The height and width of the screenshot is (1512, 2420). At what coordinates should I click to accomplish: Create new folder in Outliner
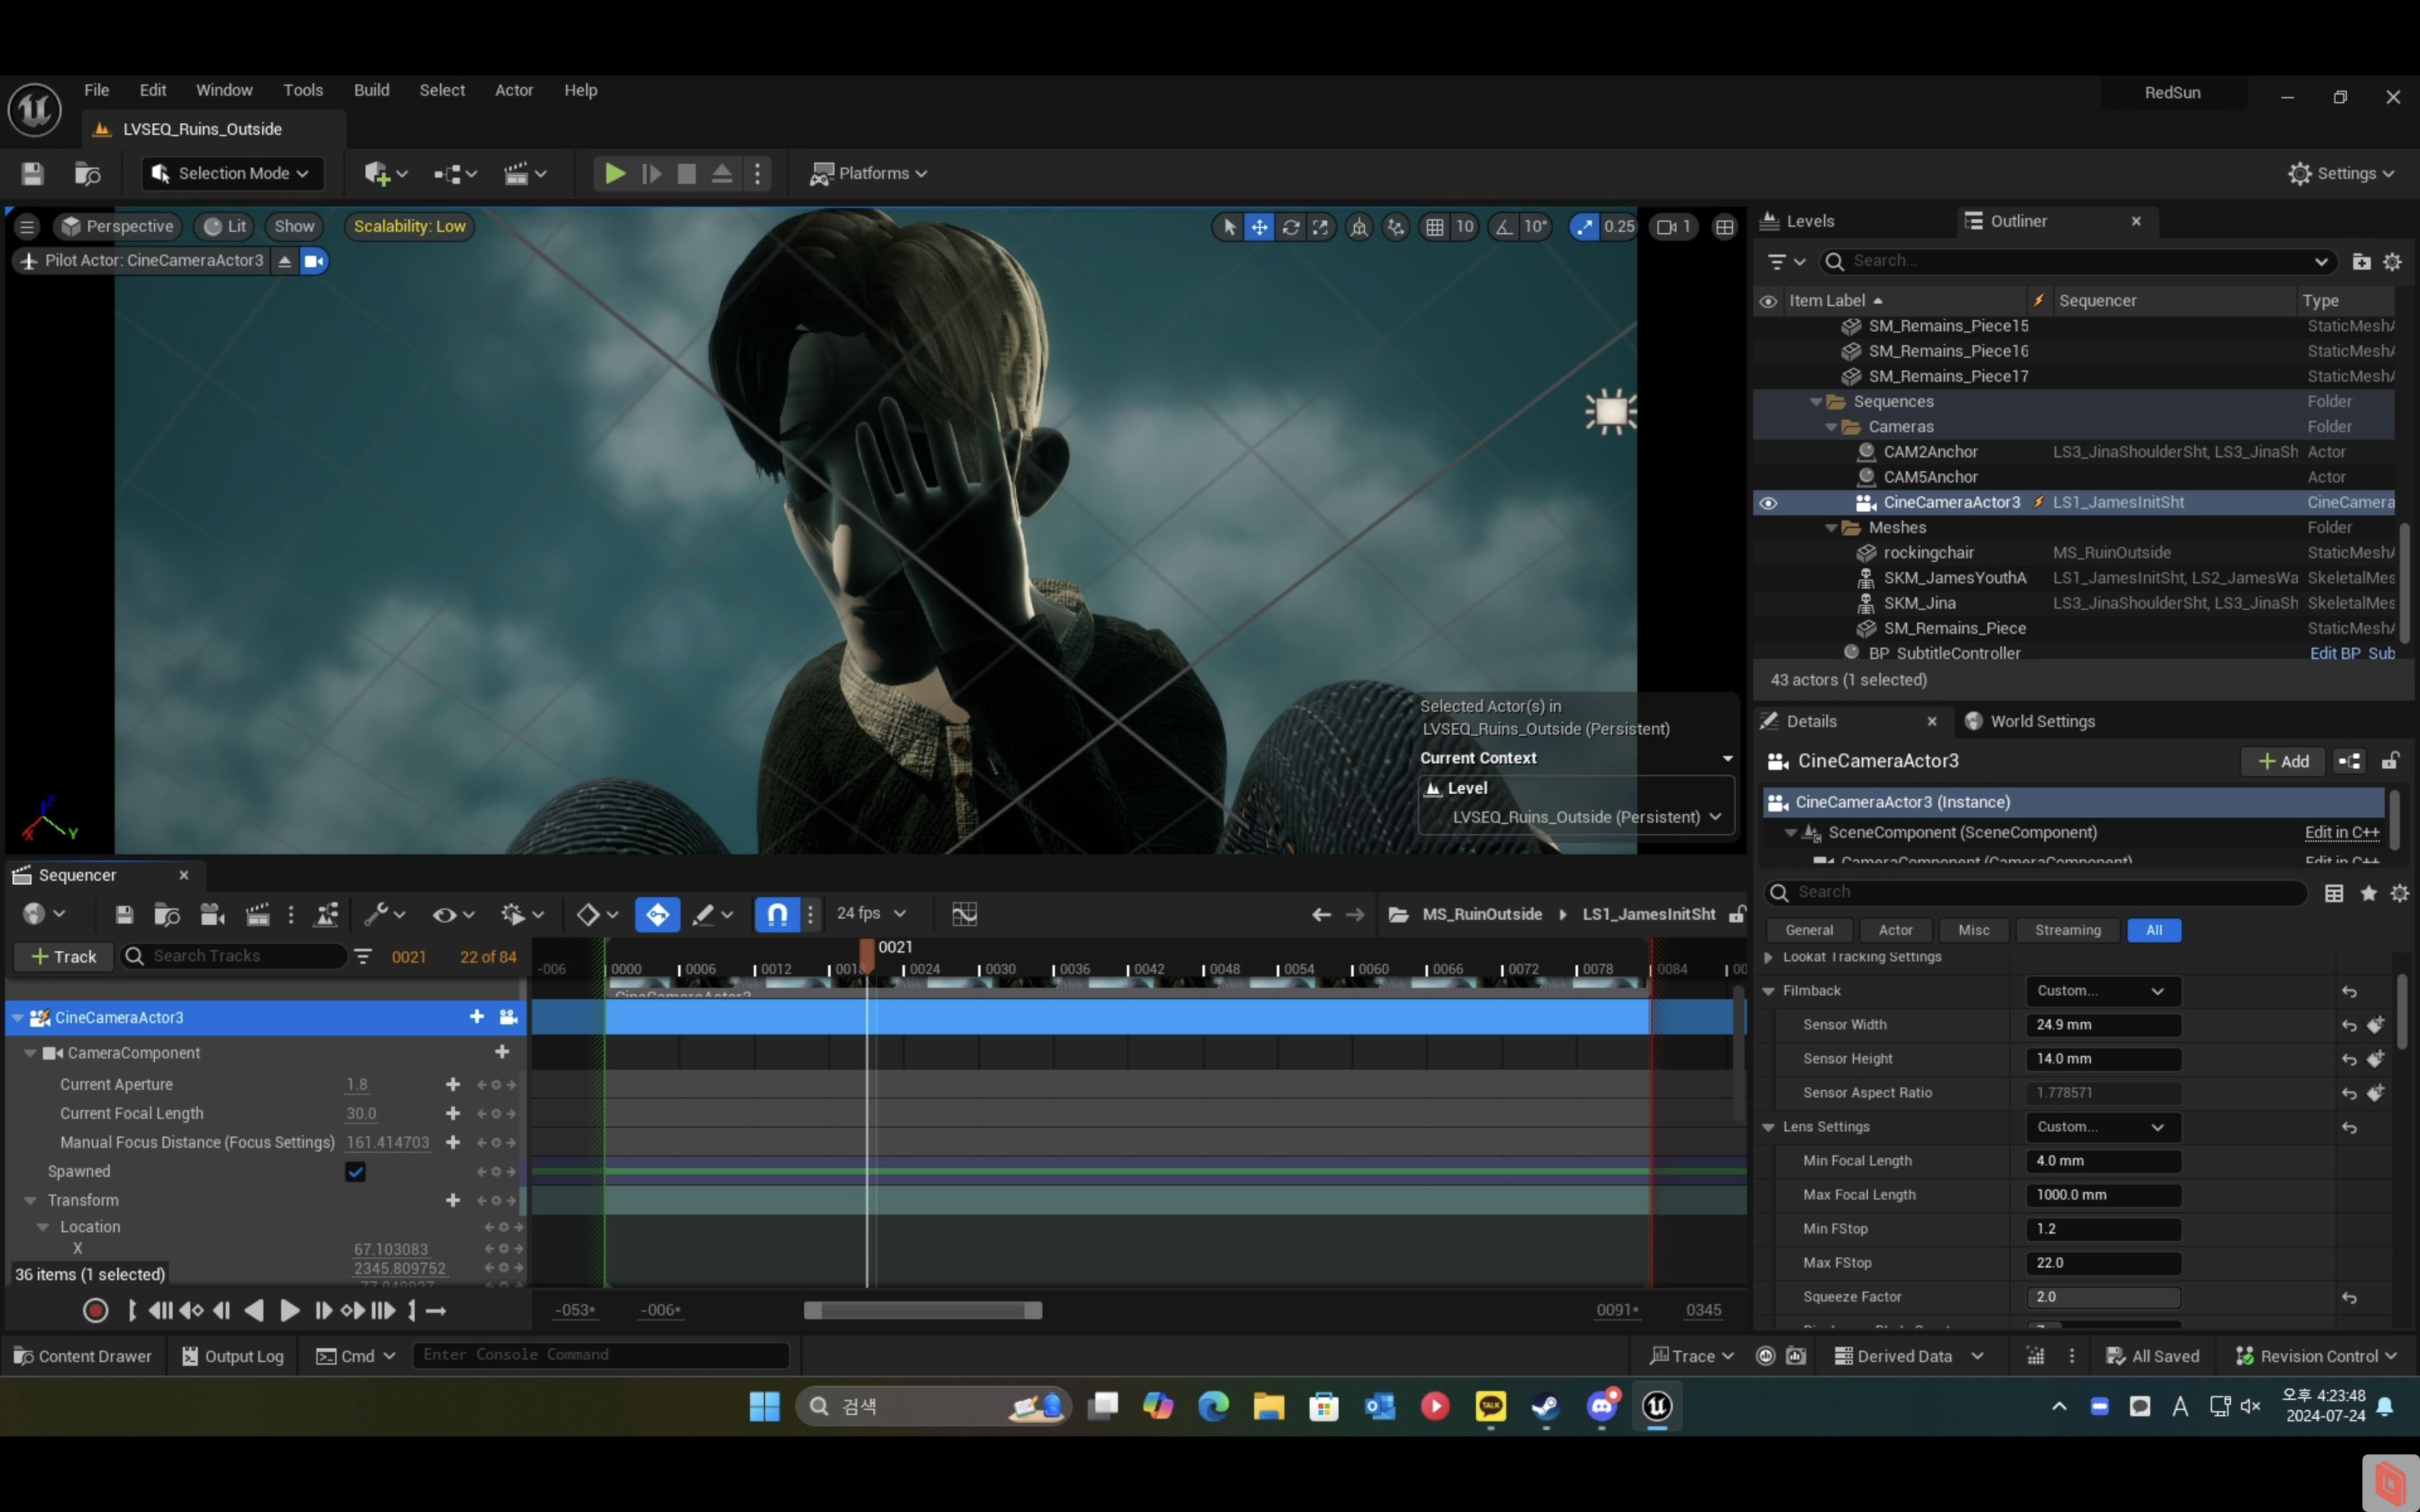(2361, 262)
